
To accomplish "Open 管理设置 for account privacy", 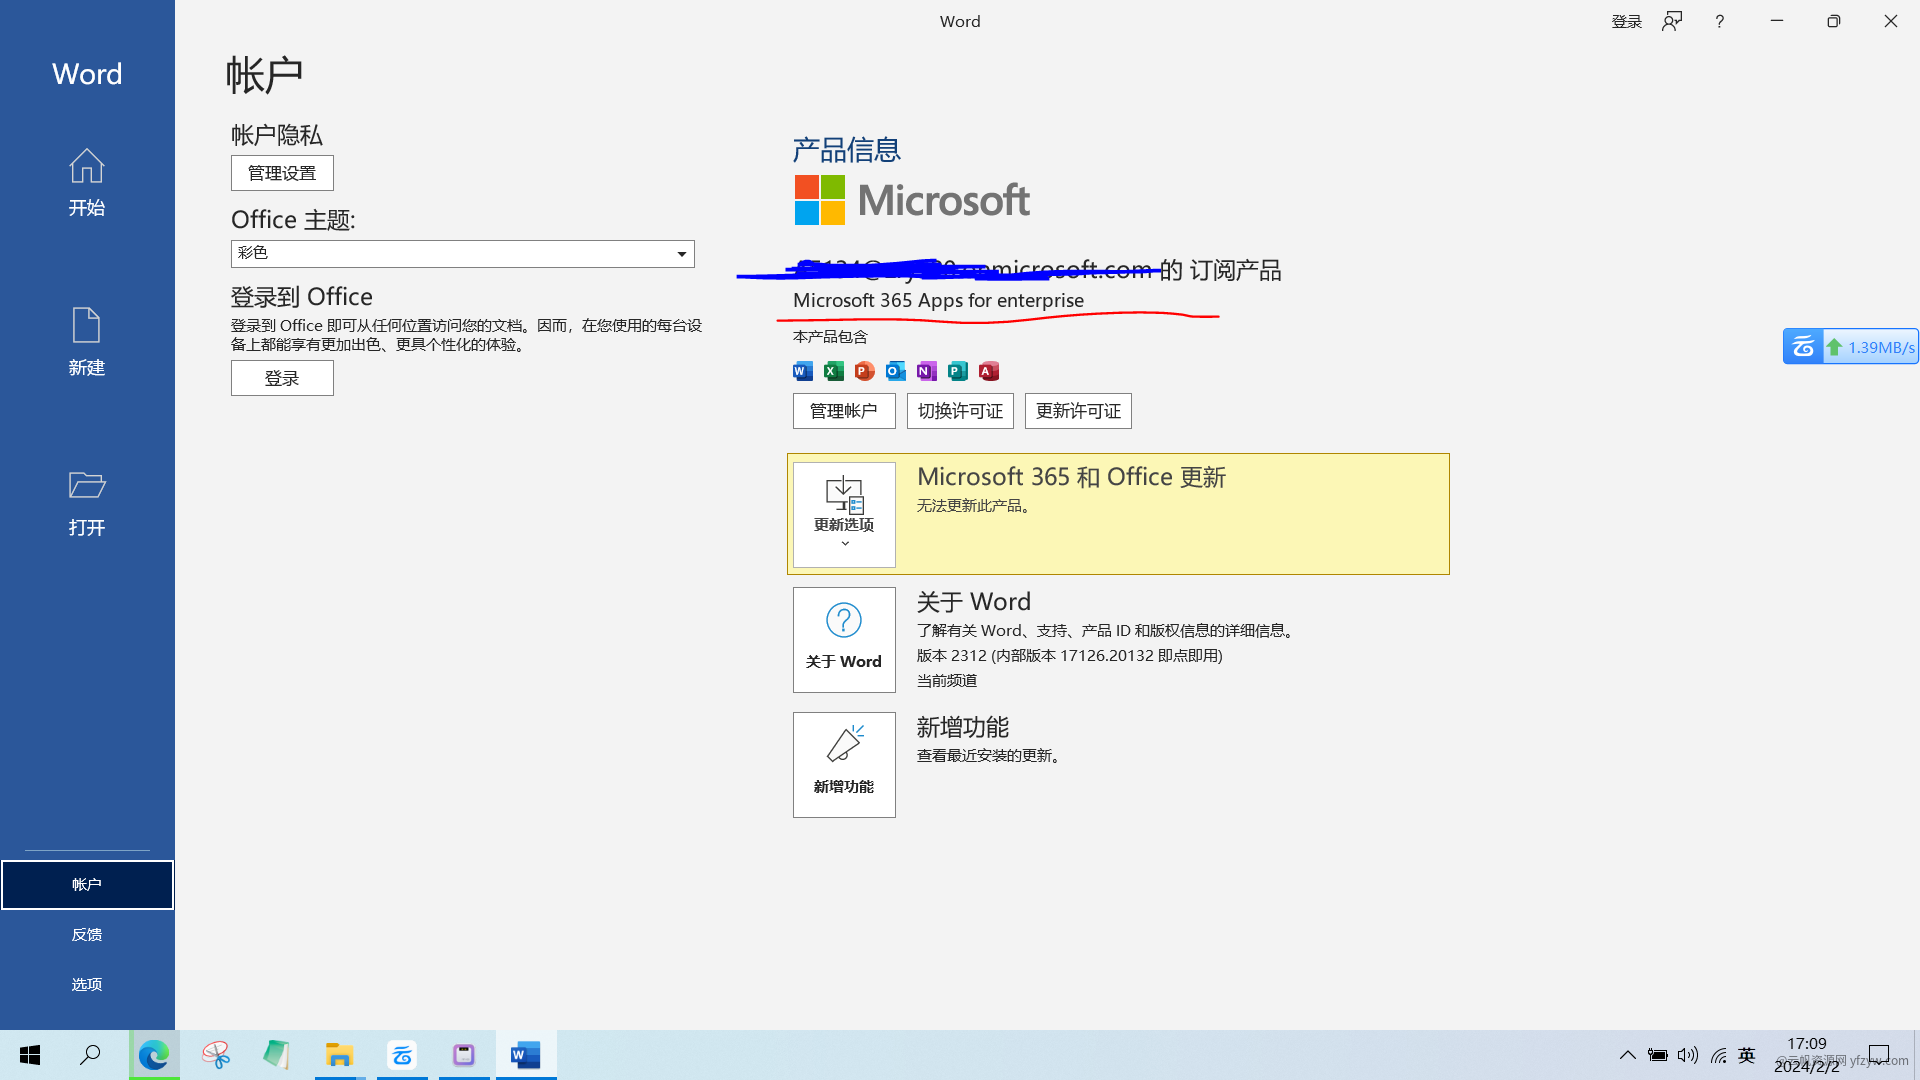I will [282, 173].
